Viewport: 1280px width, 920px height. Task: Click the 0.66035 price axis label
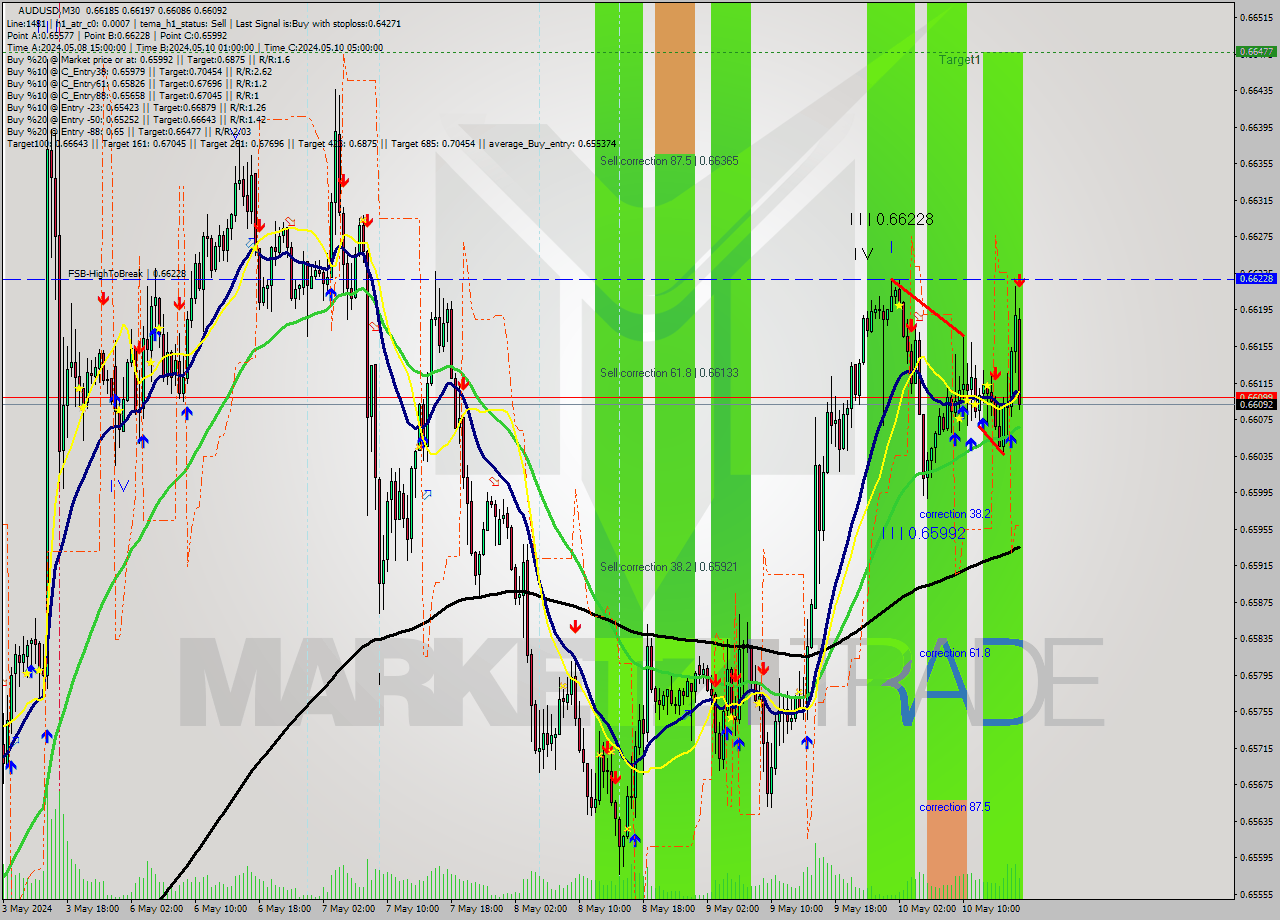coord(1256,456)
